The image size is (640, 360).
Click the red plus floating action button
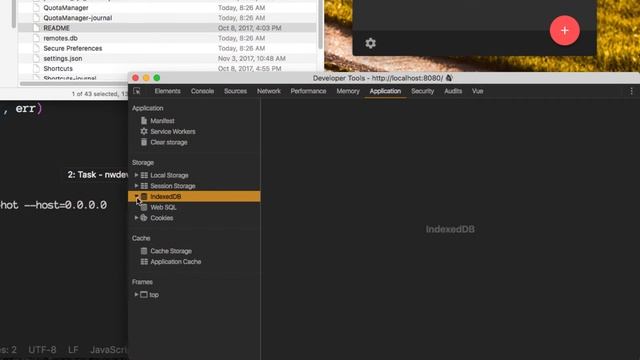564,30
